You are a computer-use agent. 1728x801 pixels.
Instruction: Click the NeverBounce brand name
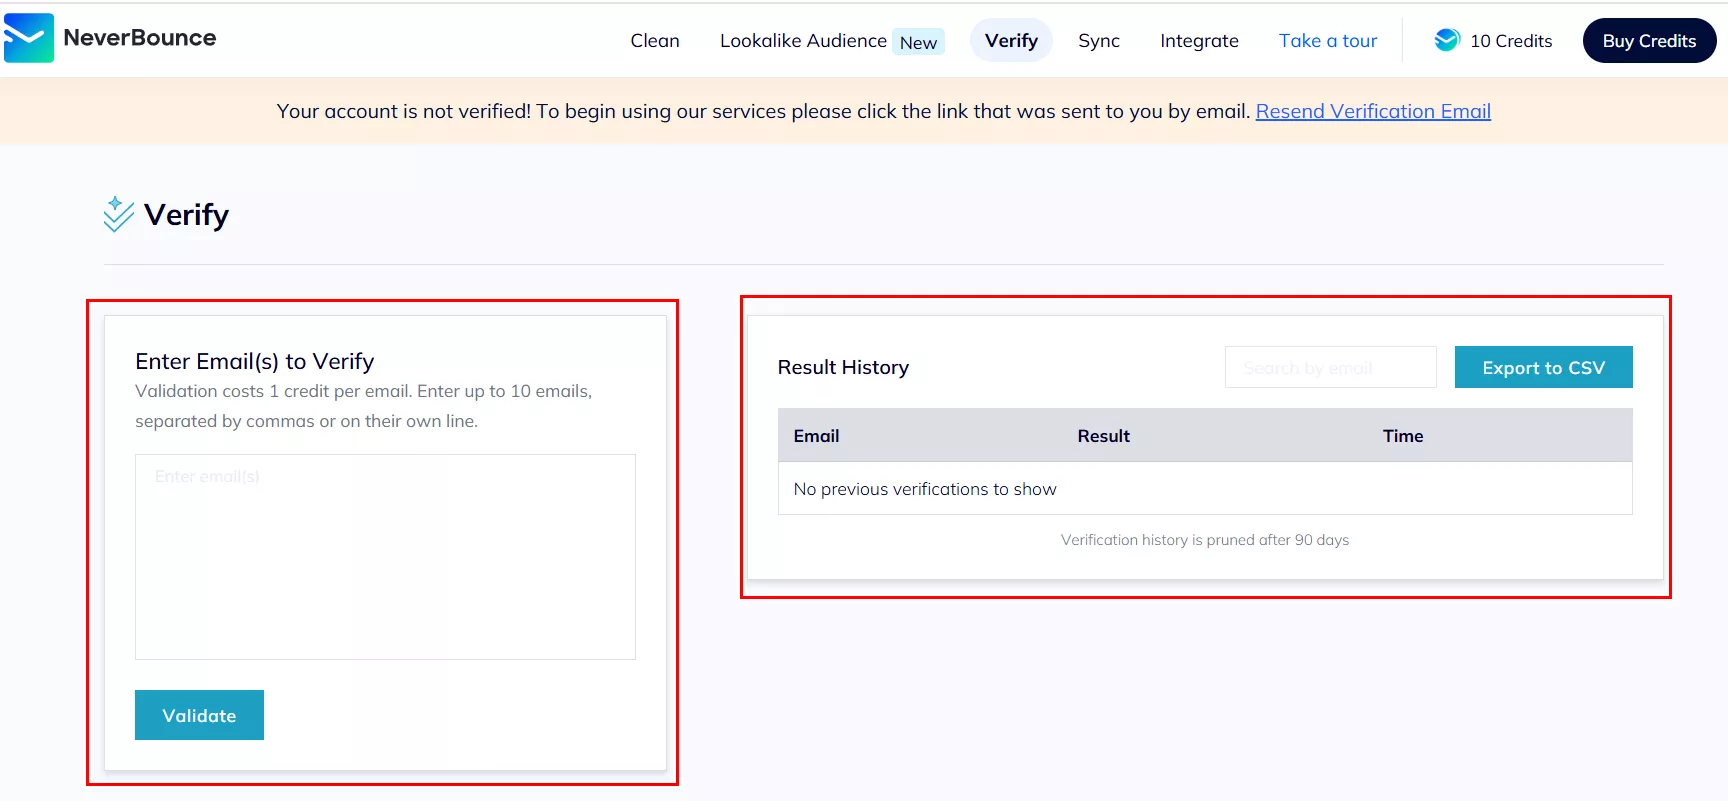coord(140,38)
